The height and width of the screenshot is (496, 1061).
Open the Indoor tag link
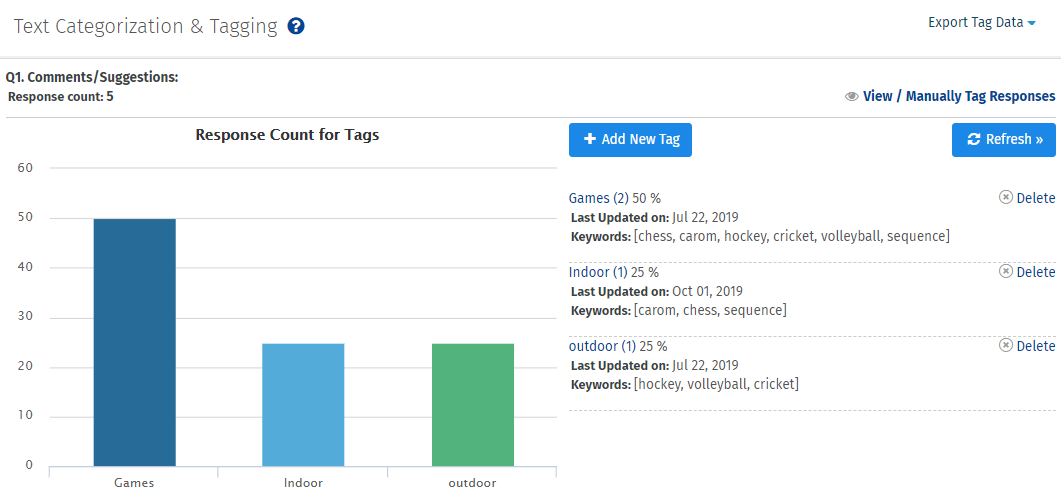click(589, 272)
